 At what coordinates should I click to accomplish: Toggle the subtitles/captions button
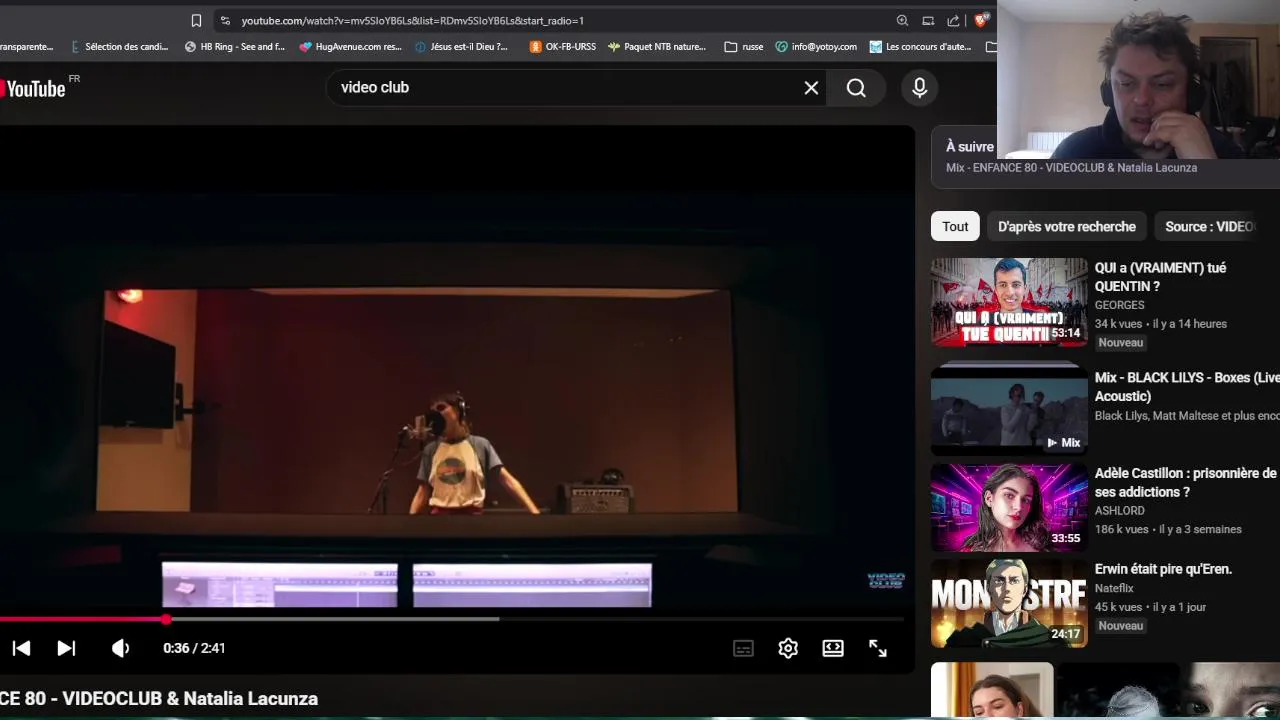[743, 648]
